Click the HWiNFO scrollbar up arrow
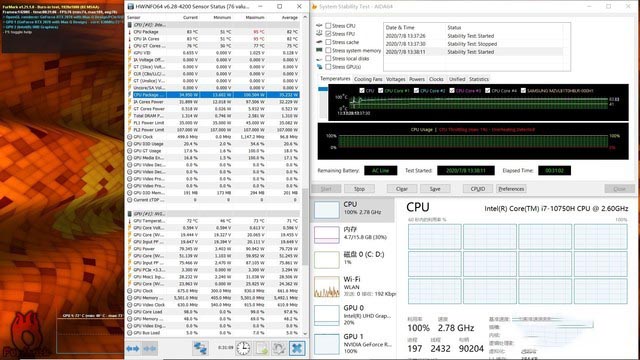640x360 pixels. coord(305,18)
